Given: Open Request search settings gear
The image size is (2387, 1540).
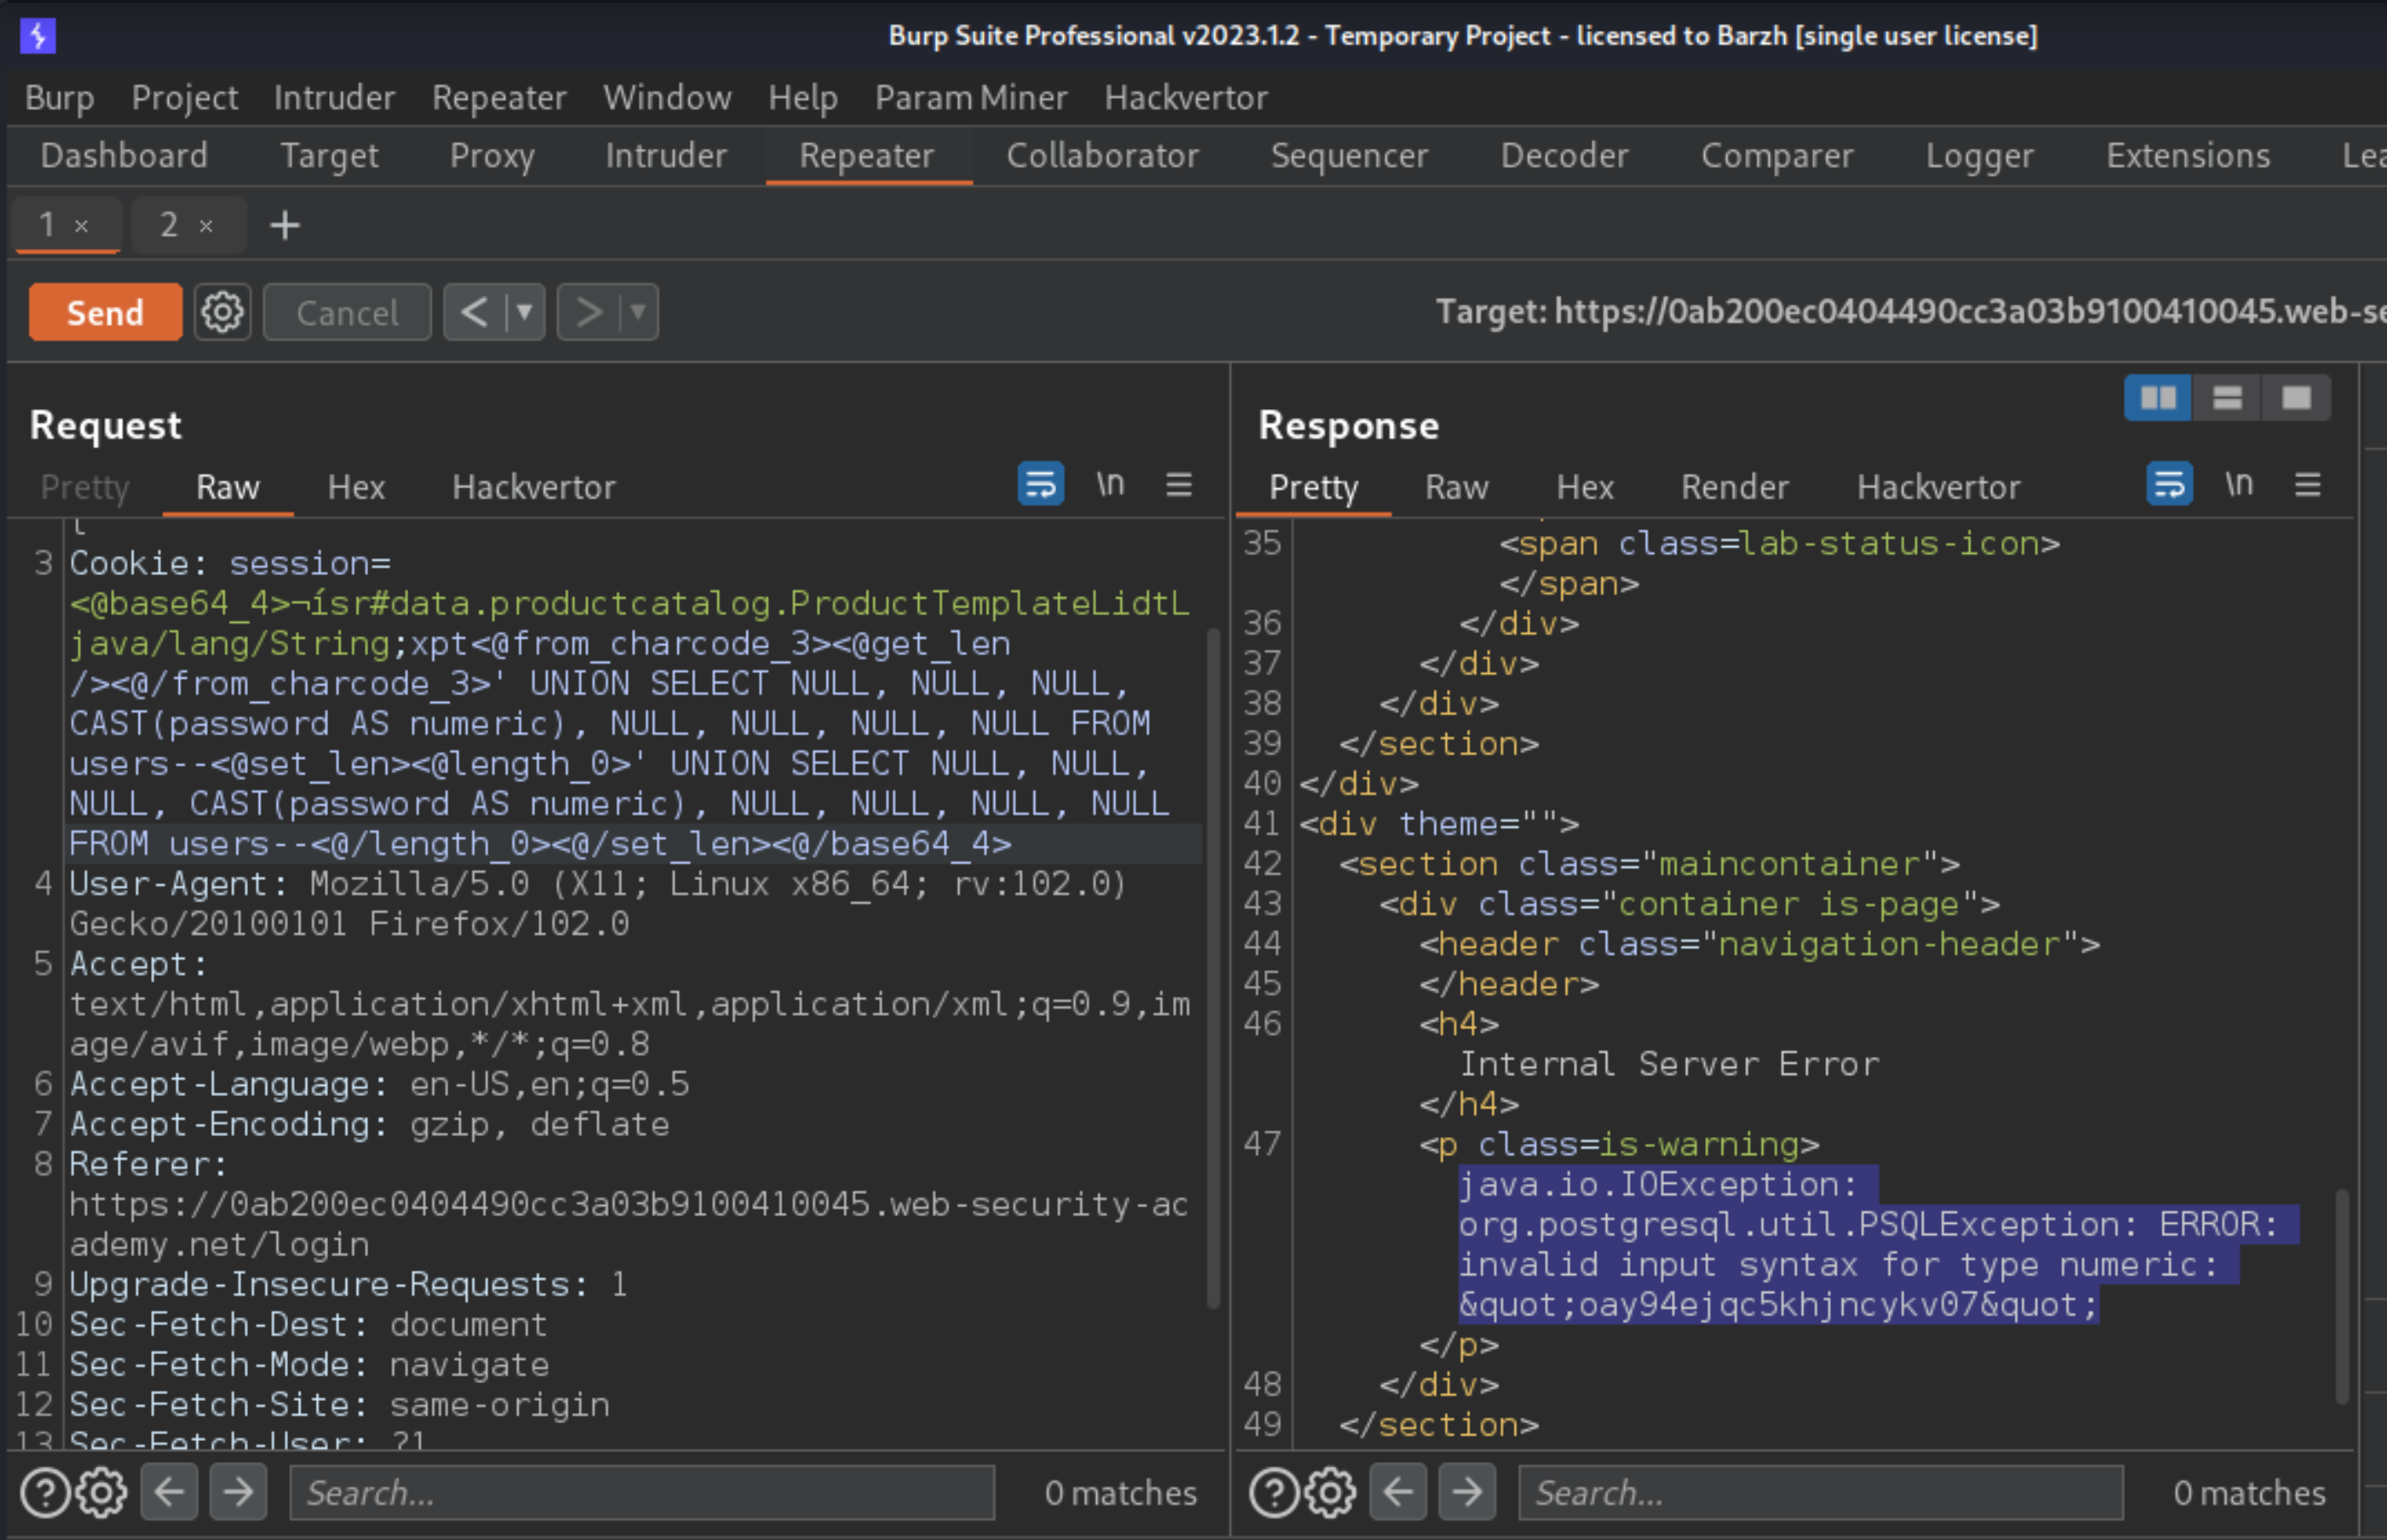Looking at the screenshot, I should click(x=101, y=1493).
